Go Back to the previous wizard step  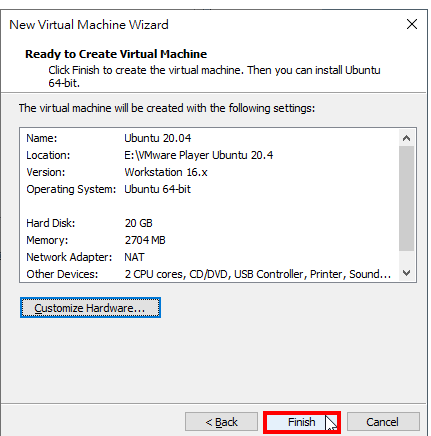pos(221,422)
